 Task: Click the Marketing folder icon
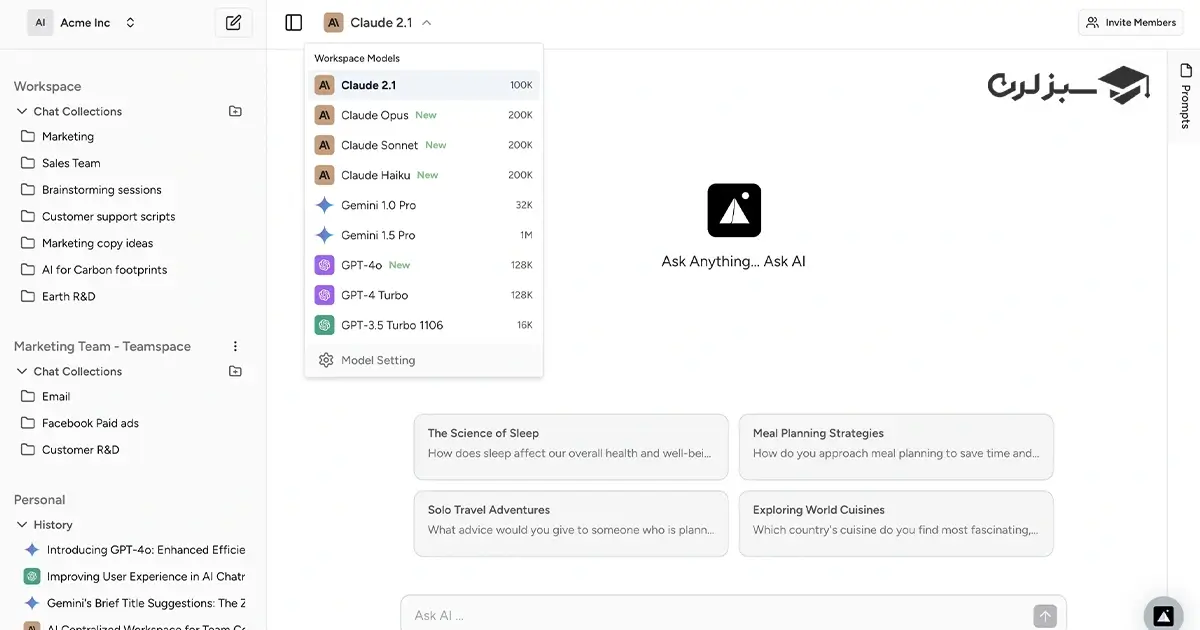pyautogui.click(x=28, y=136)
